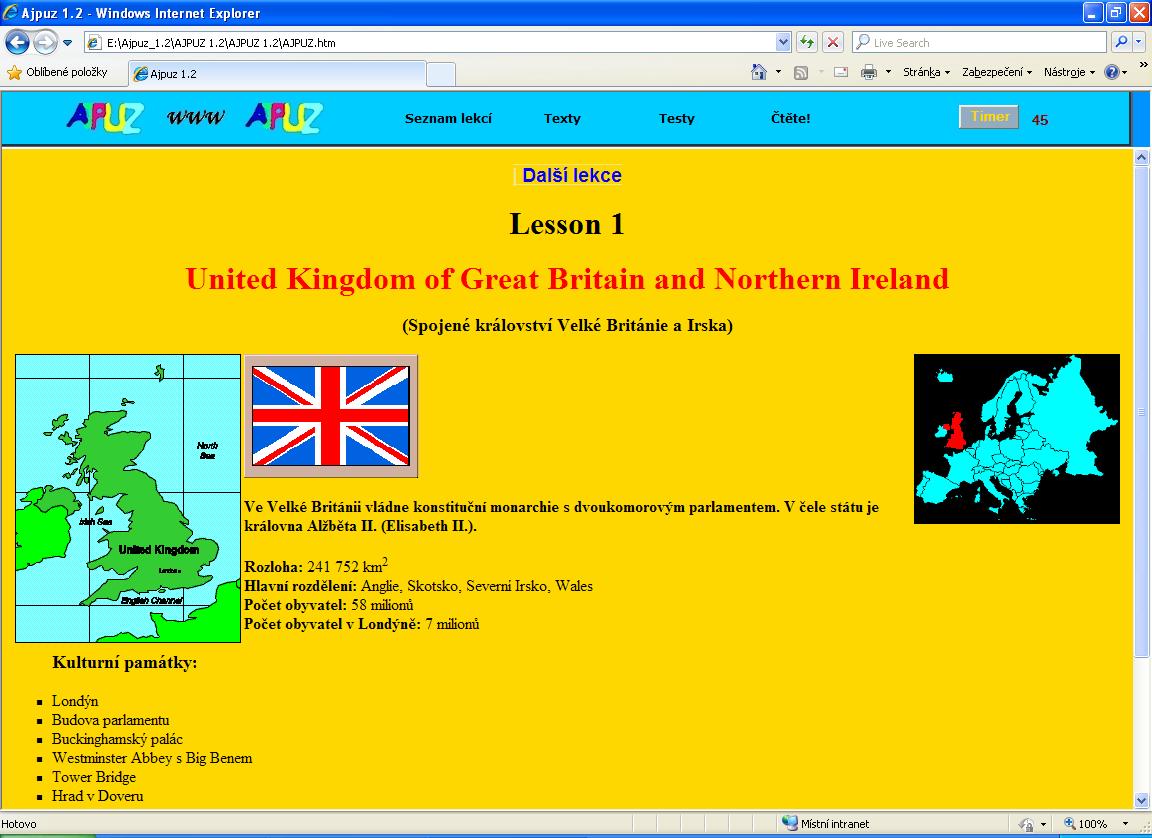Click the Internet Explorer title bar icon
Screen dimensions: 1152x838
pos(10,12)
